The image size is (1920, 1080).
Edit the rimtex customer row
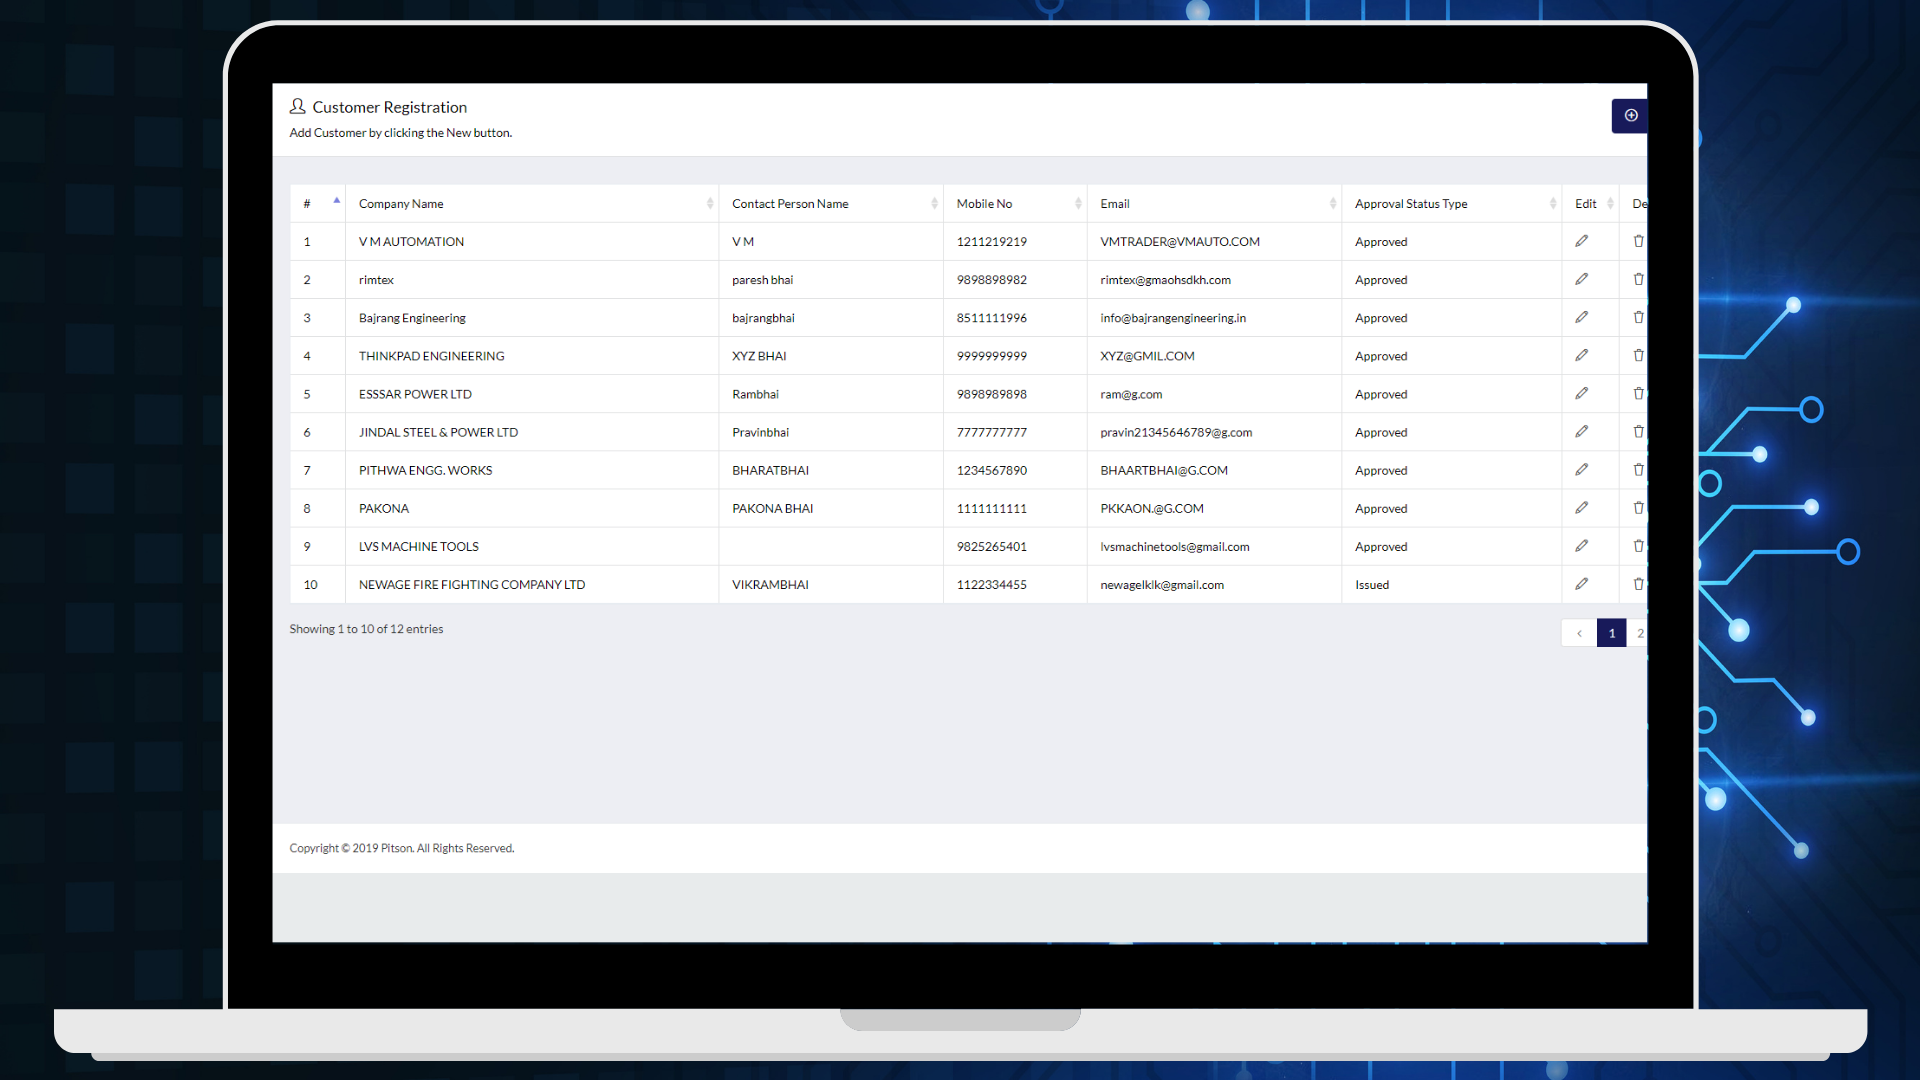[x=1581, y=279]
